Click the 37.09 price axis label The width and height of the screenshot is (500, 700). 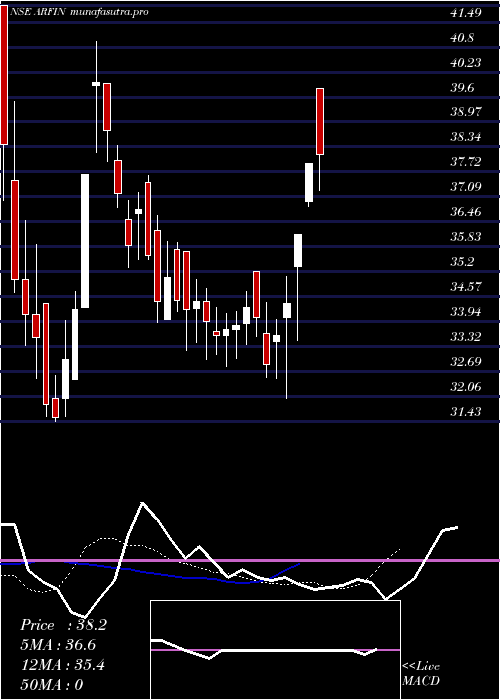click(x=466, y=187)
